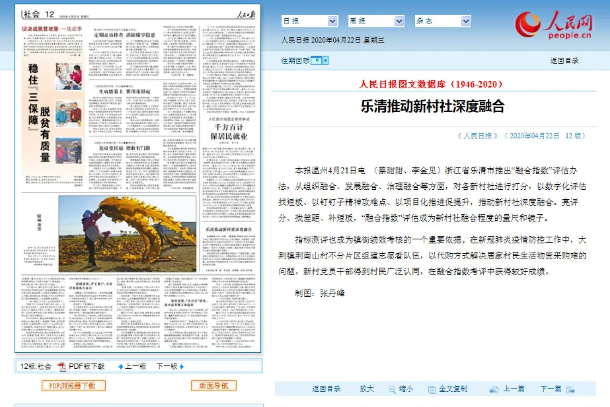Click the diamond arrow before 上一版

click(x=121, y=367)
